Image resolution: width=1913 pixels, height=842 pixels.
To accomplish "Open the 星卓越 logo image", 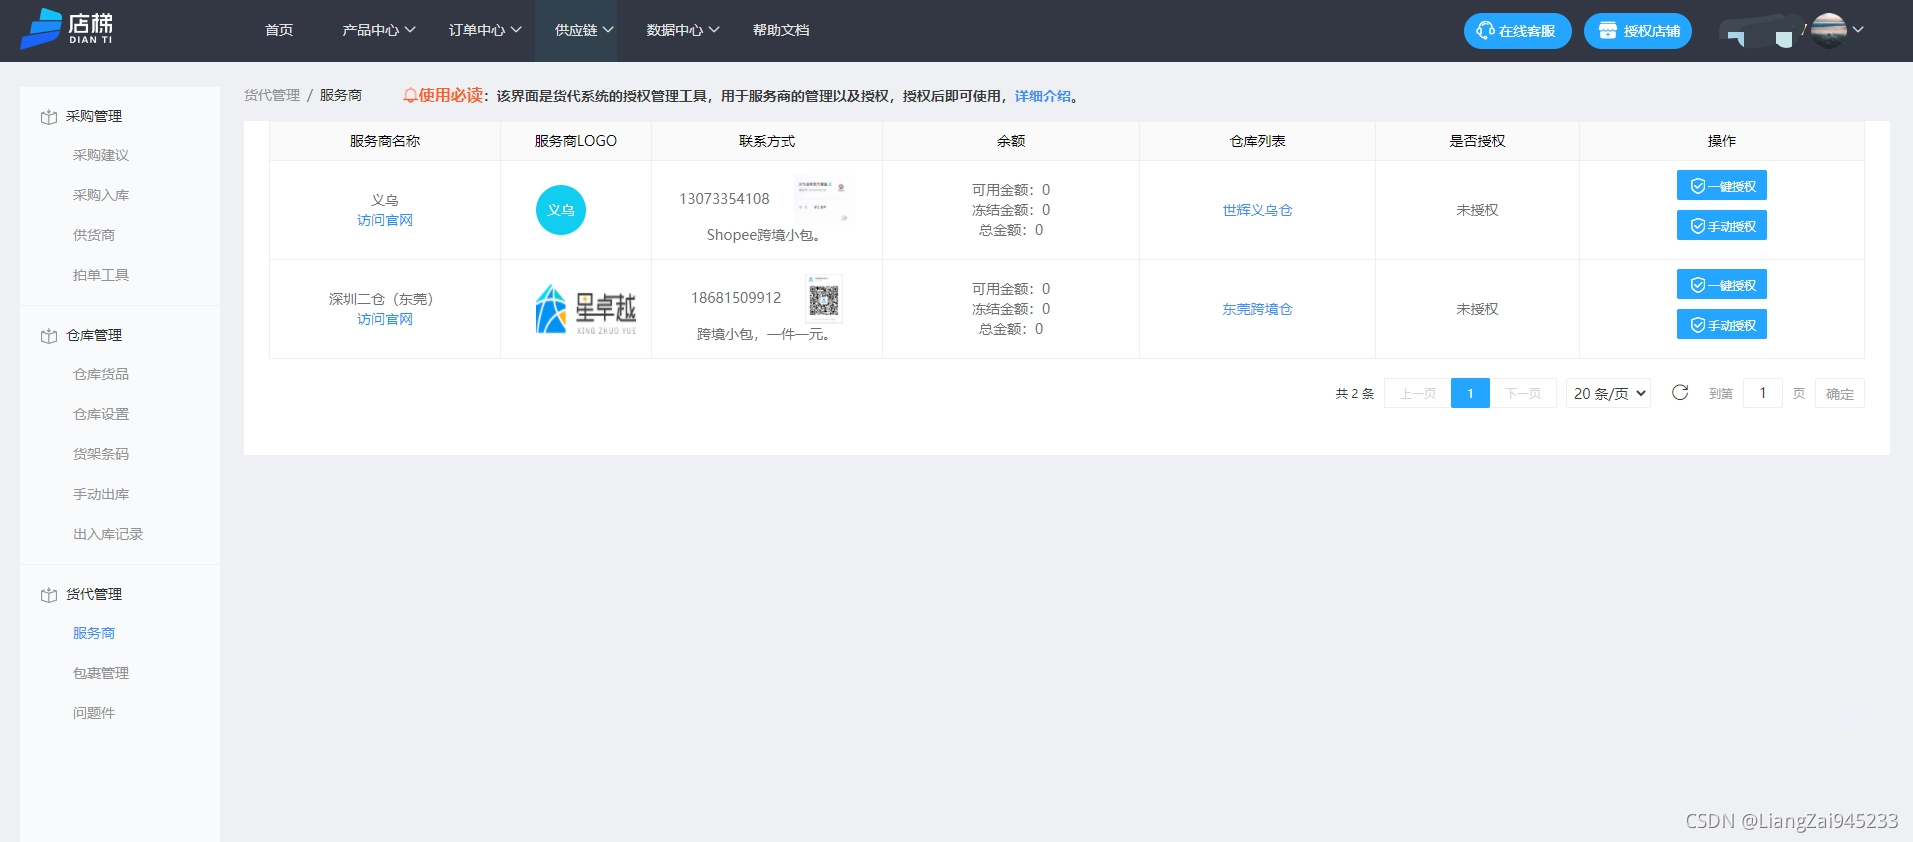I will click(x=586, y=309).
